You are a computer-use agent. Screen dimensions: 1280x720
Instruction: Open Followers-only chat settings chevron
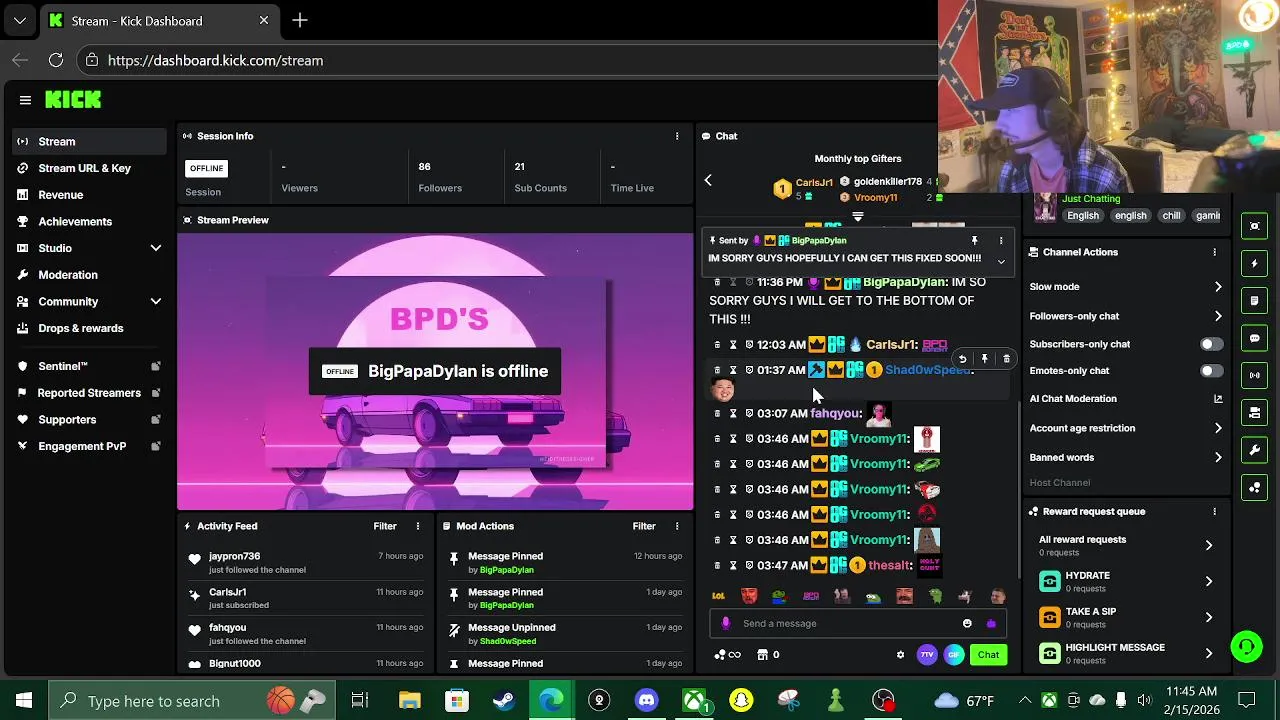[x=1218, y=316]
